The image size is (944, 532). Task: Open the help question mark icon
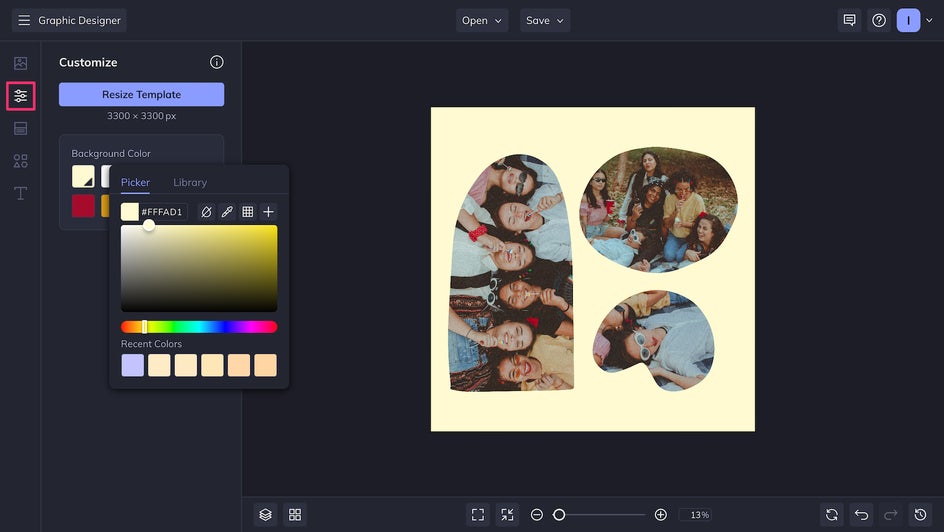click(x=879, y=20)
